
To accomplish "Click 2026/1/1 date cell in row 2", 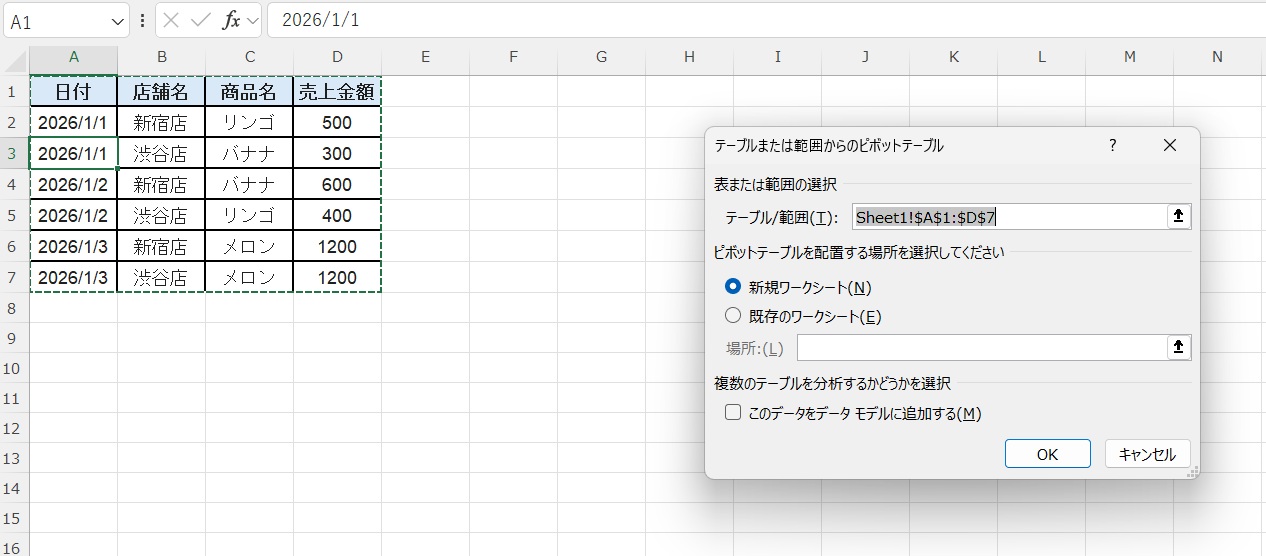I will 74,122.
